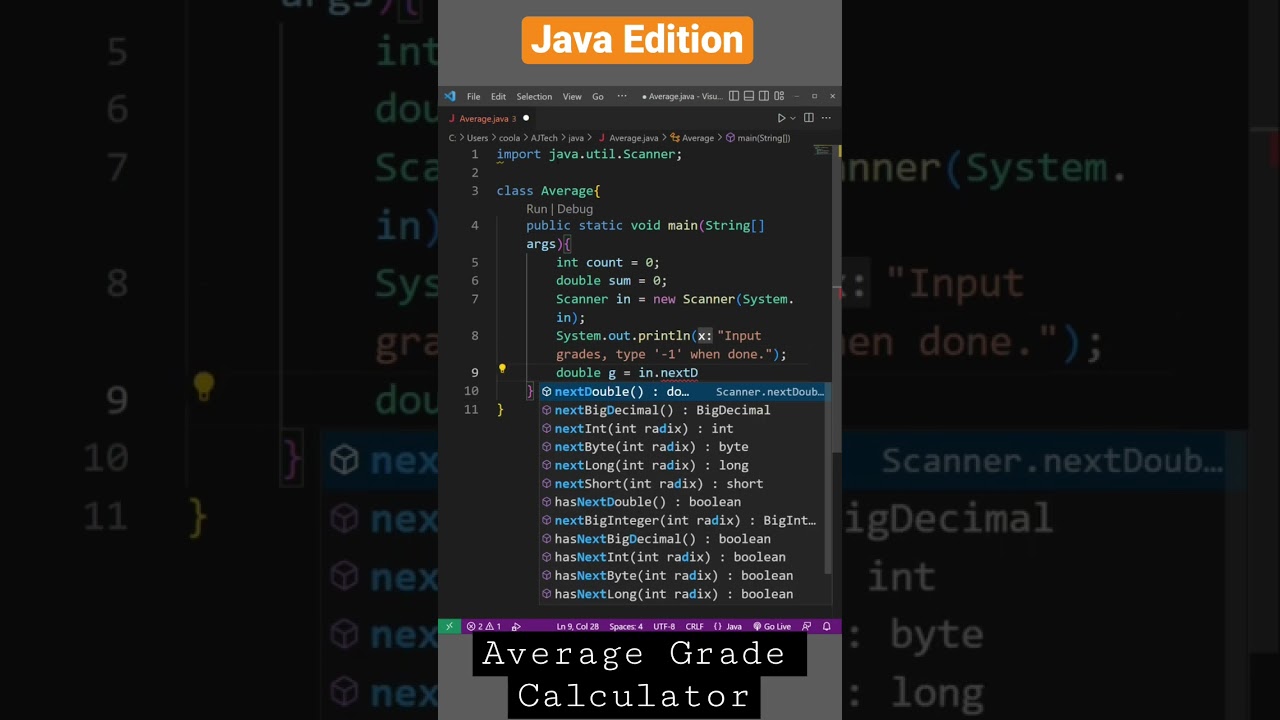Click the AJTech breadcrumb segment

[544, 138]
